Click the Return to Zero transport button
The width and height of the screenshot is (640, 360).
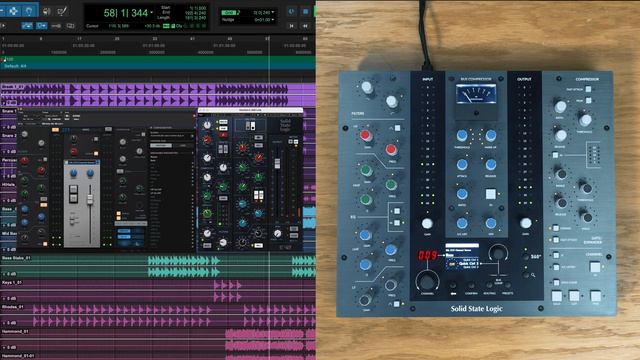tap(291, 26)
